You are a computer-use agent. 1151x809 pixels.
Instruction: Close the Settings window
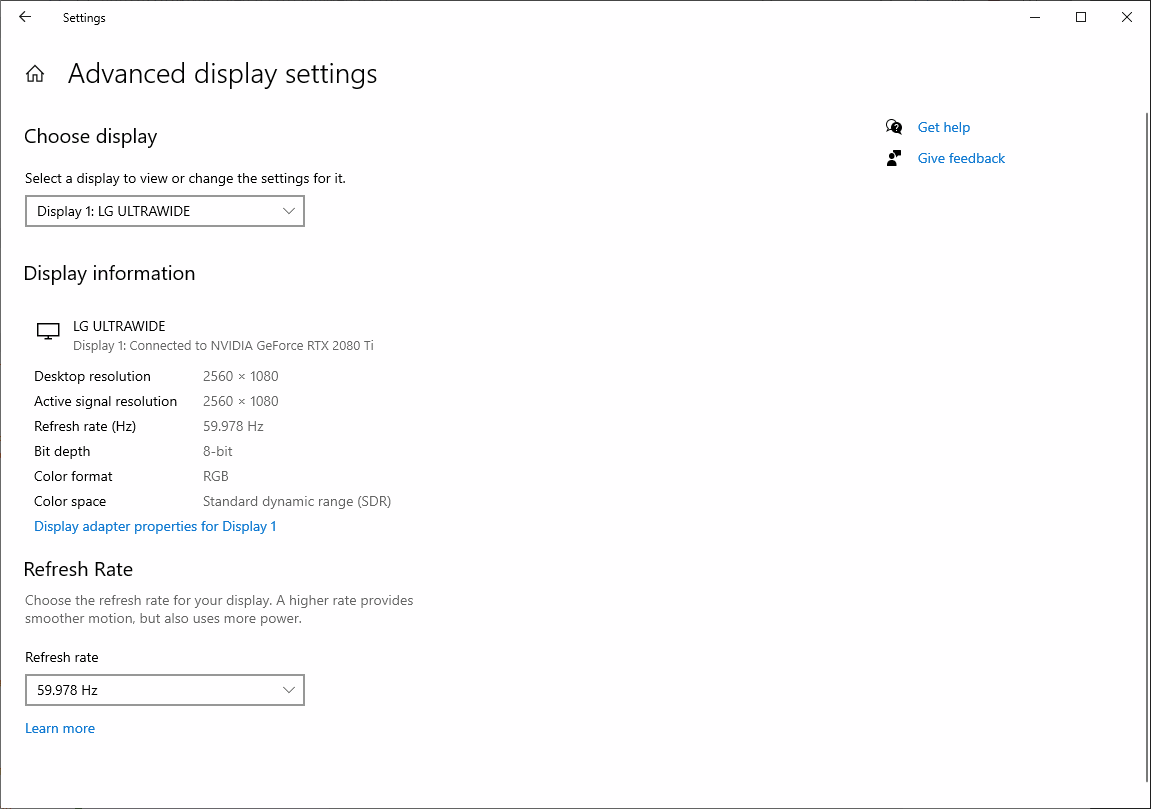coord(1127,17)
